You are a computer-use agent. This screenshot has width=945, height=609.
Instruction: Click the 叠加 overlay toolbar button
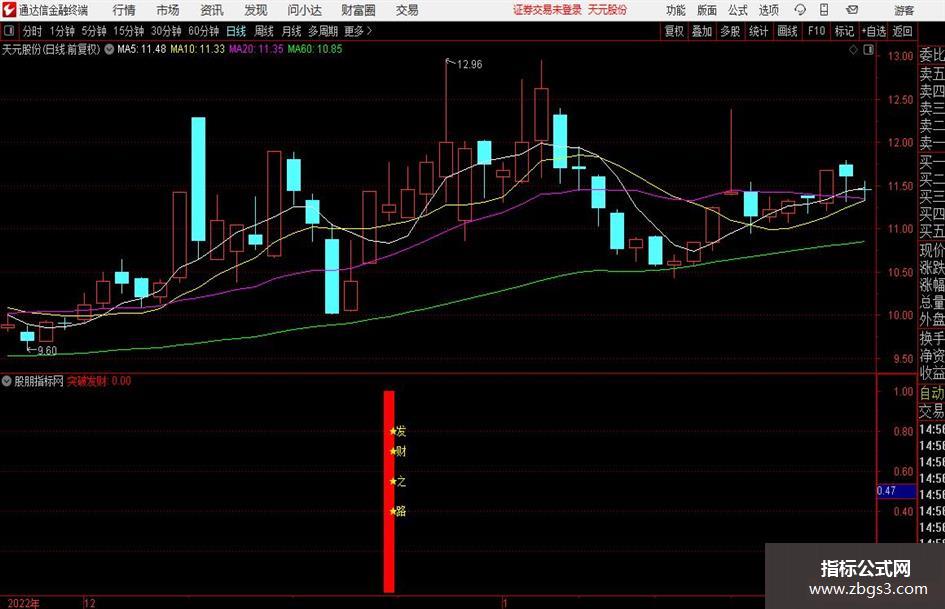point(702,31)
